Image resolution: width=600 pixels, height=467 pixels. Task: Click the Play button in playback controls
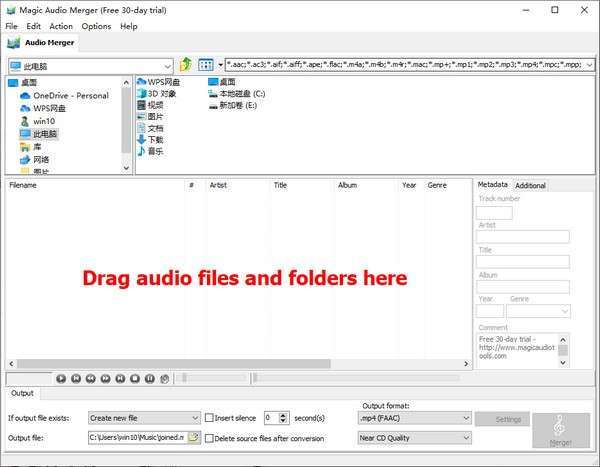(61, 378)
